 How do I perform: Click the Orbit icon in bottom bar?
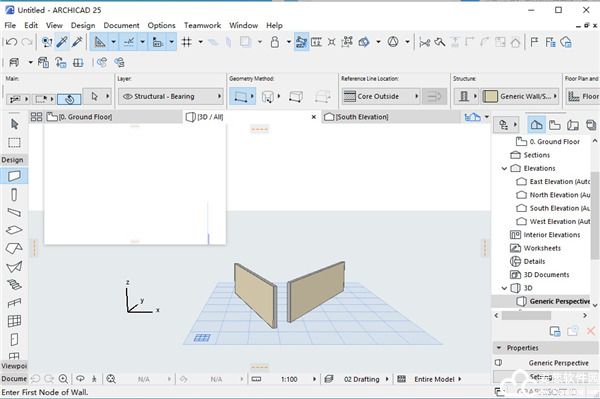click(80, 379)
